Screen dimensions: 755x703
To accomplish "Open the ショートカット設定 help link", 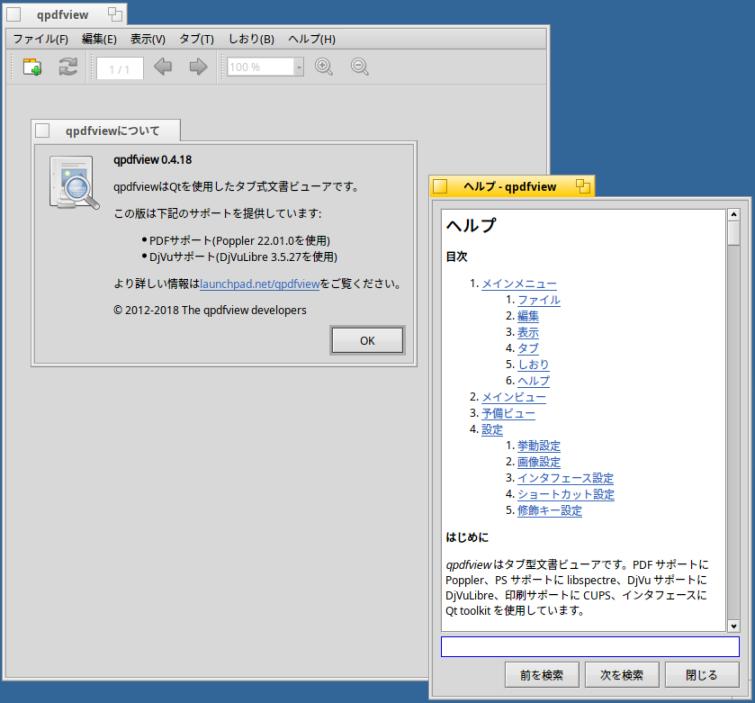I will pos(566,495).
